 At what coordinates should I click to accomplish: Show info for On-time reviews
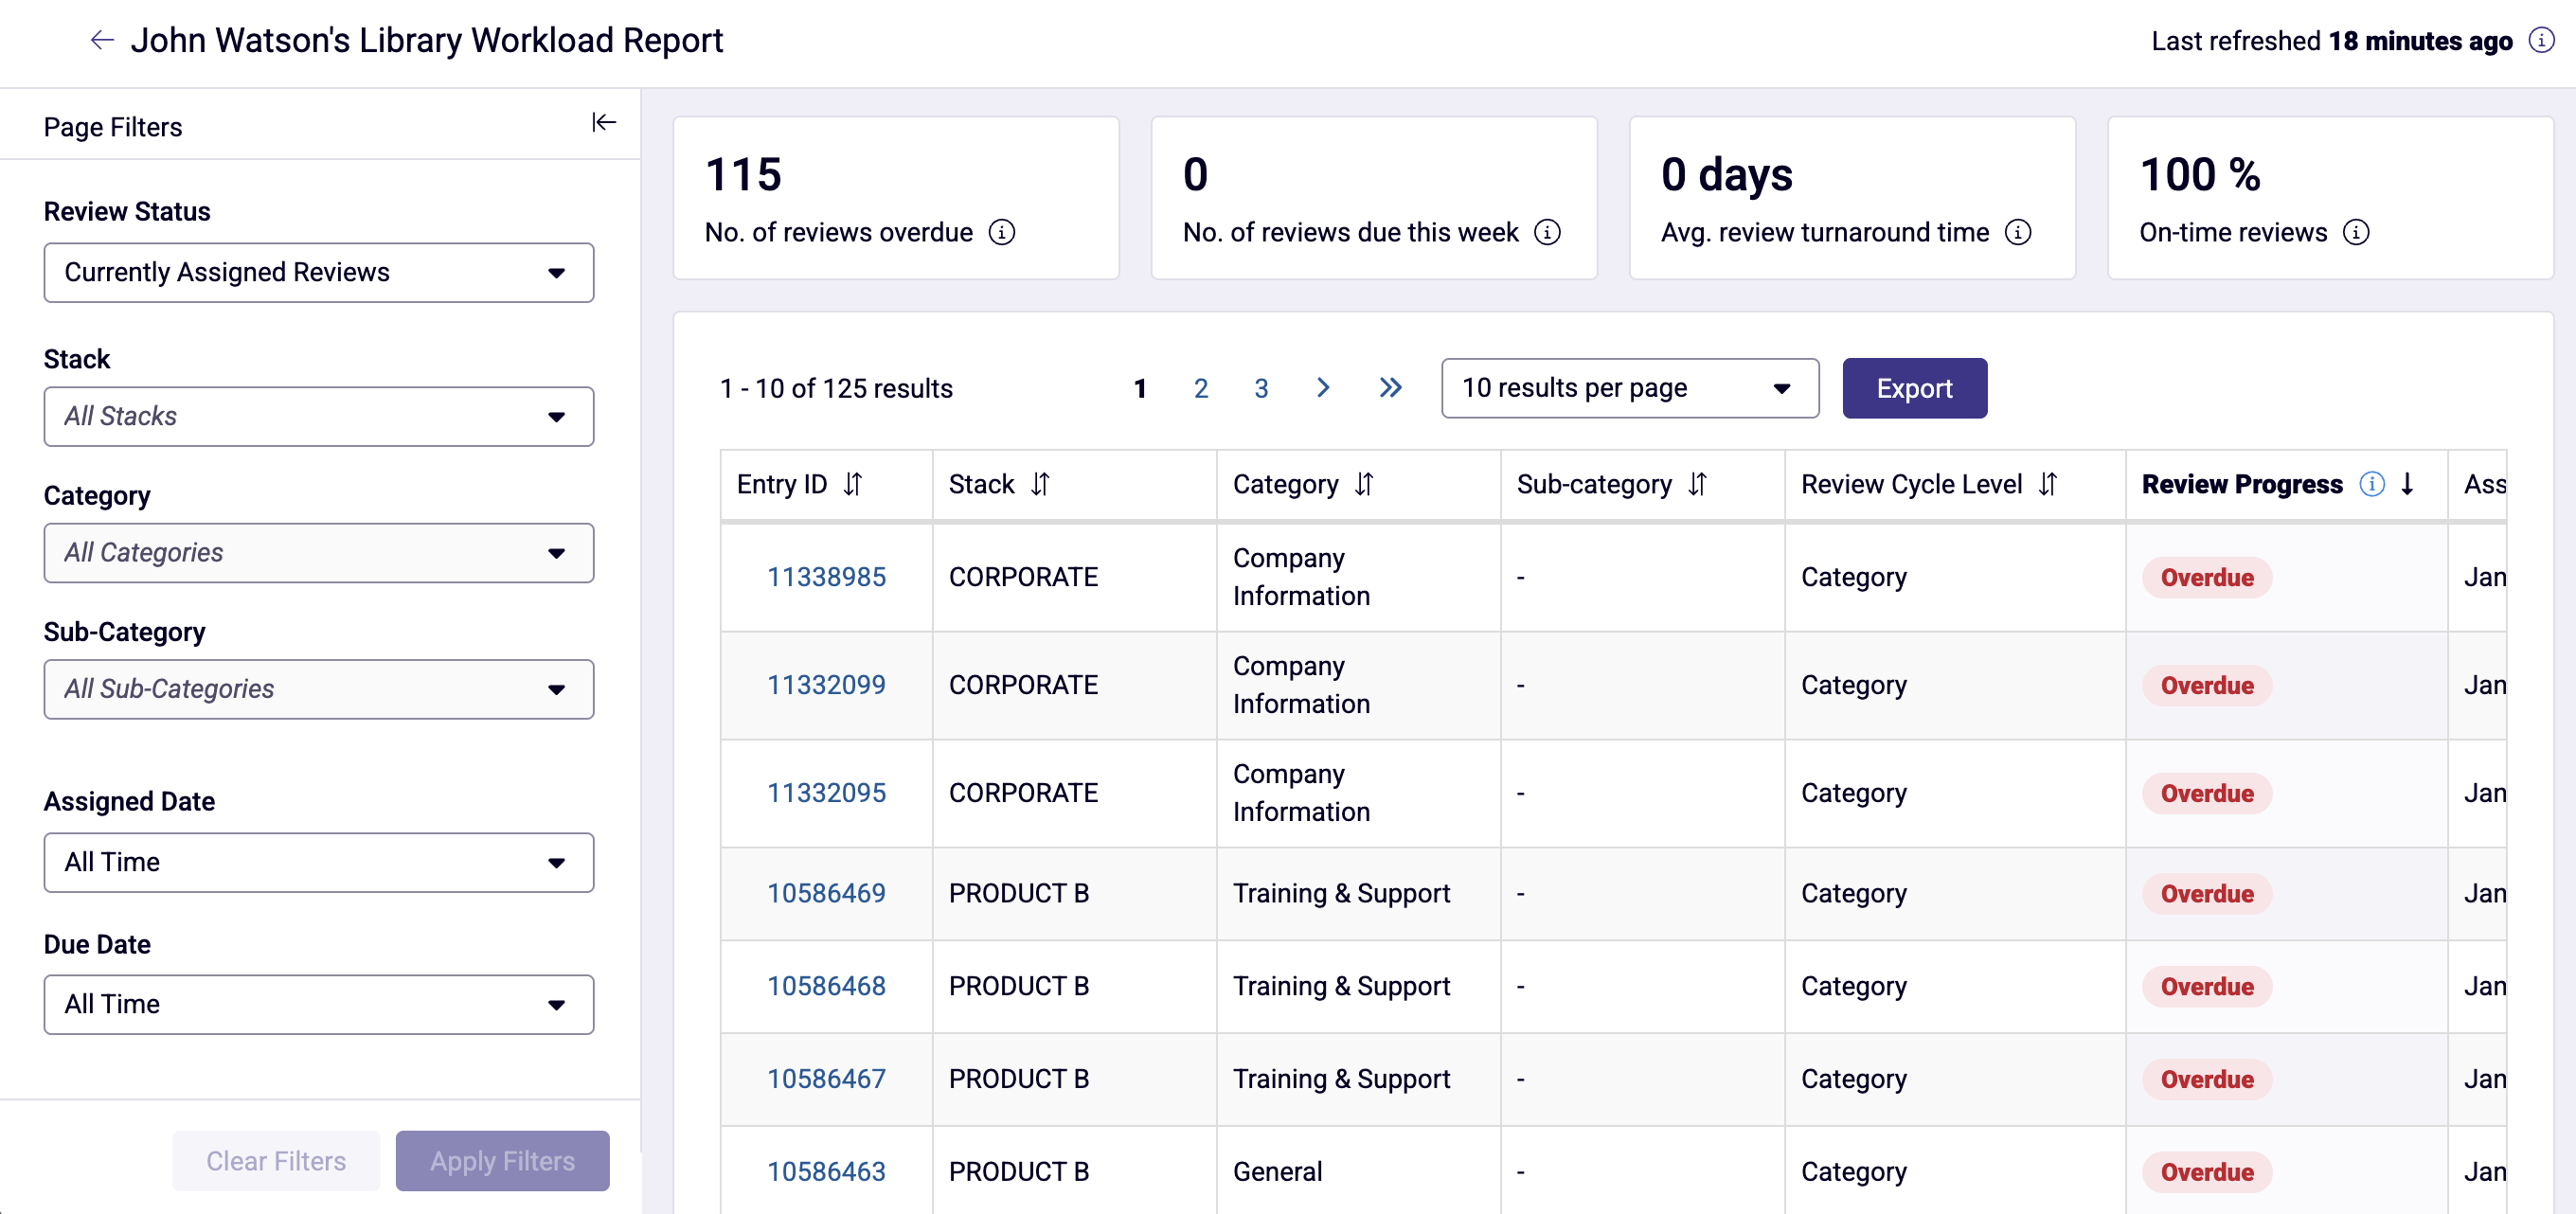click(2356, 232)
